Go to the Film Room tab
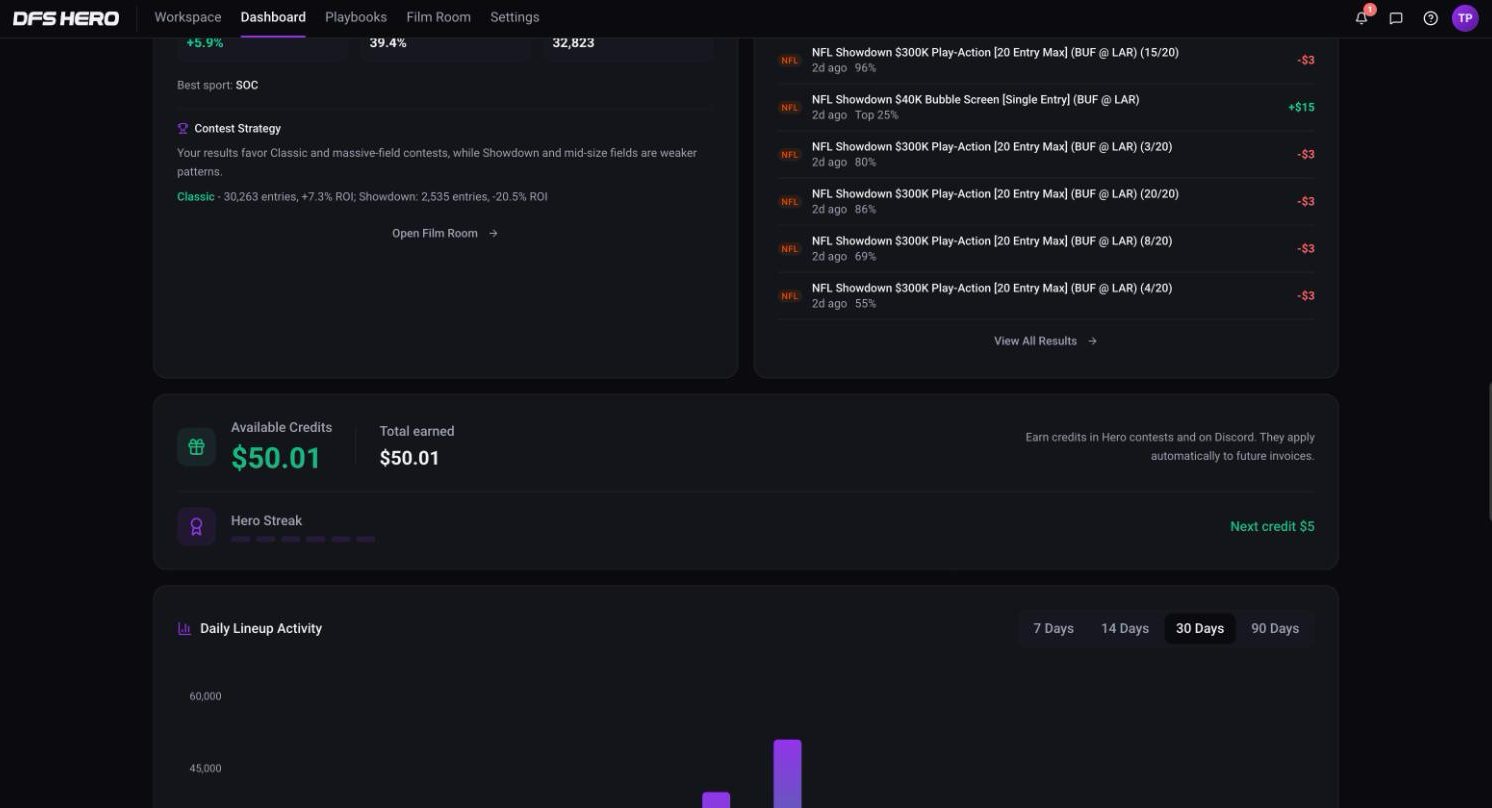The height and width of the screenshot is (808, 1492). (439, 17)
